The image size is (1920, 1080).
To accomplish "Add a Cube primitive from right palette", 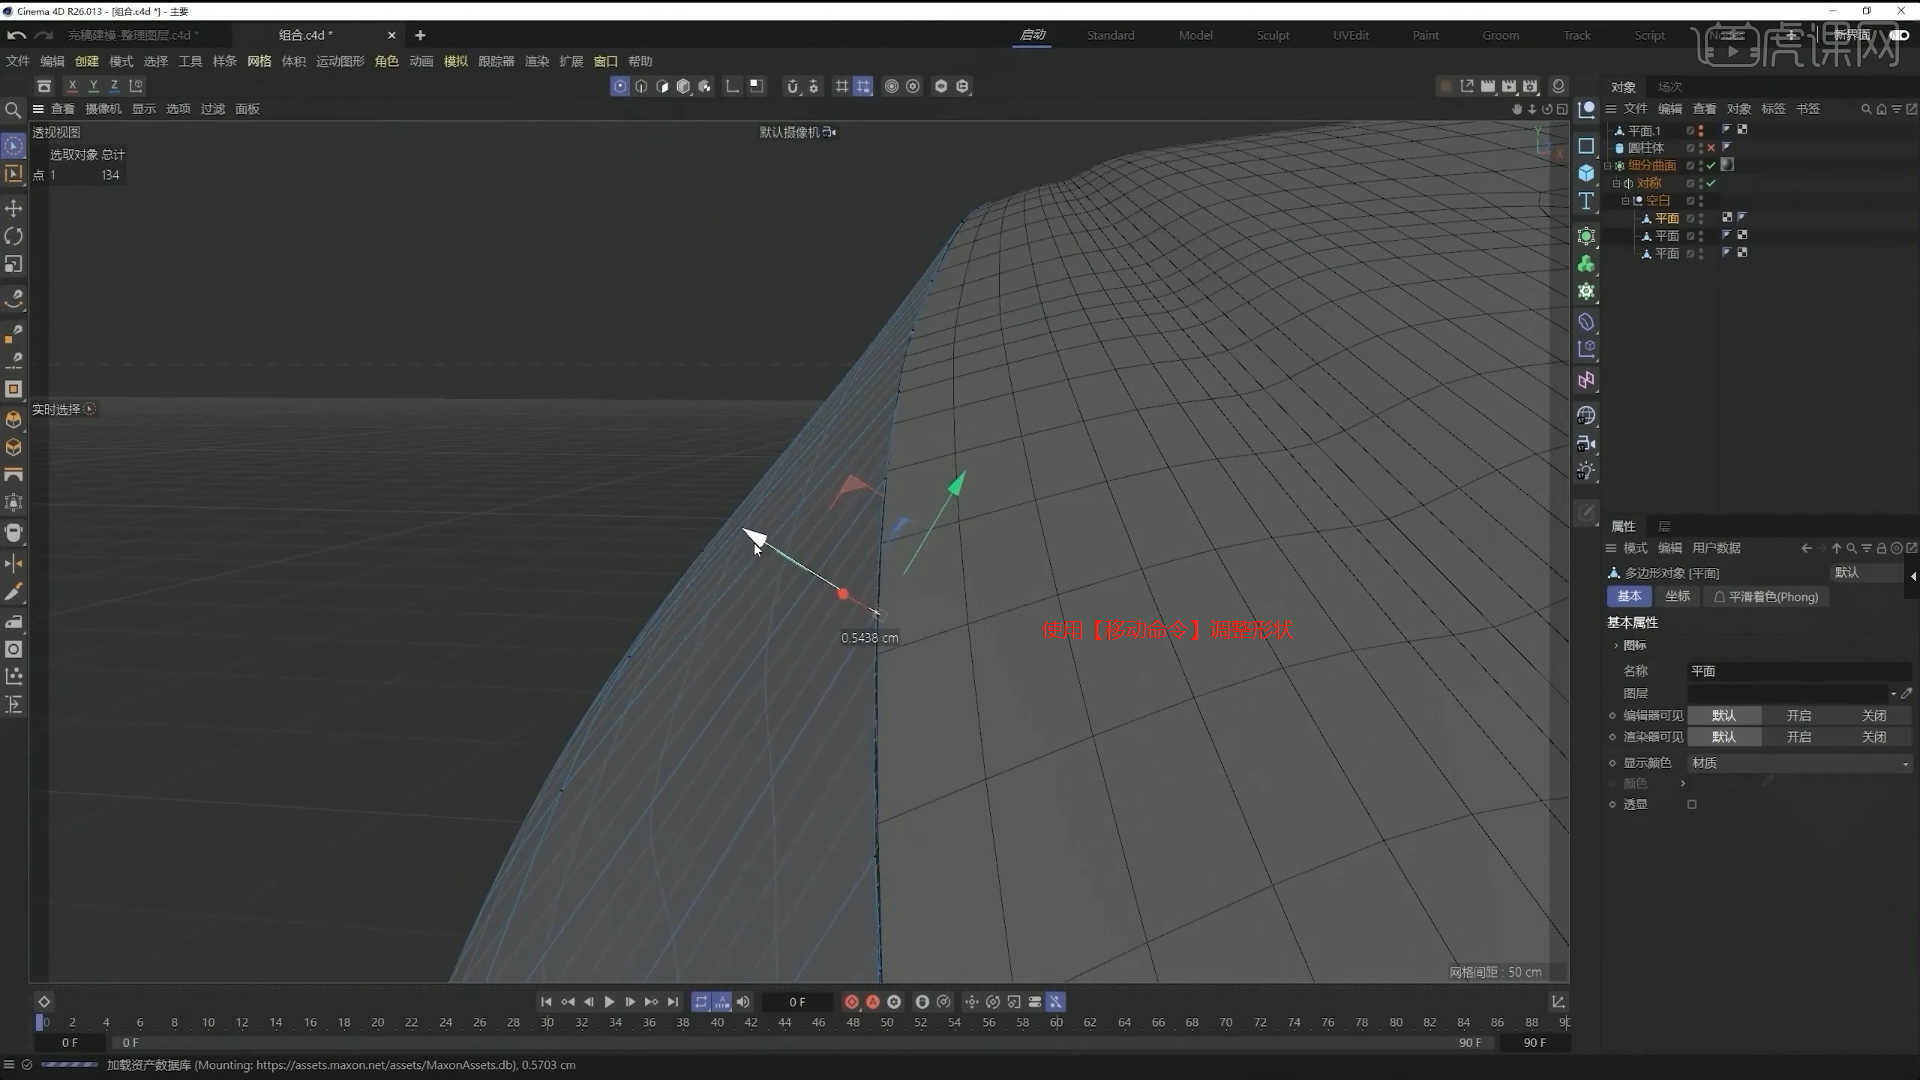I will (1586, 173).
